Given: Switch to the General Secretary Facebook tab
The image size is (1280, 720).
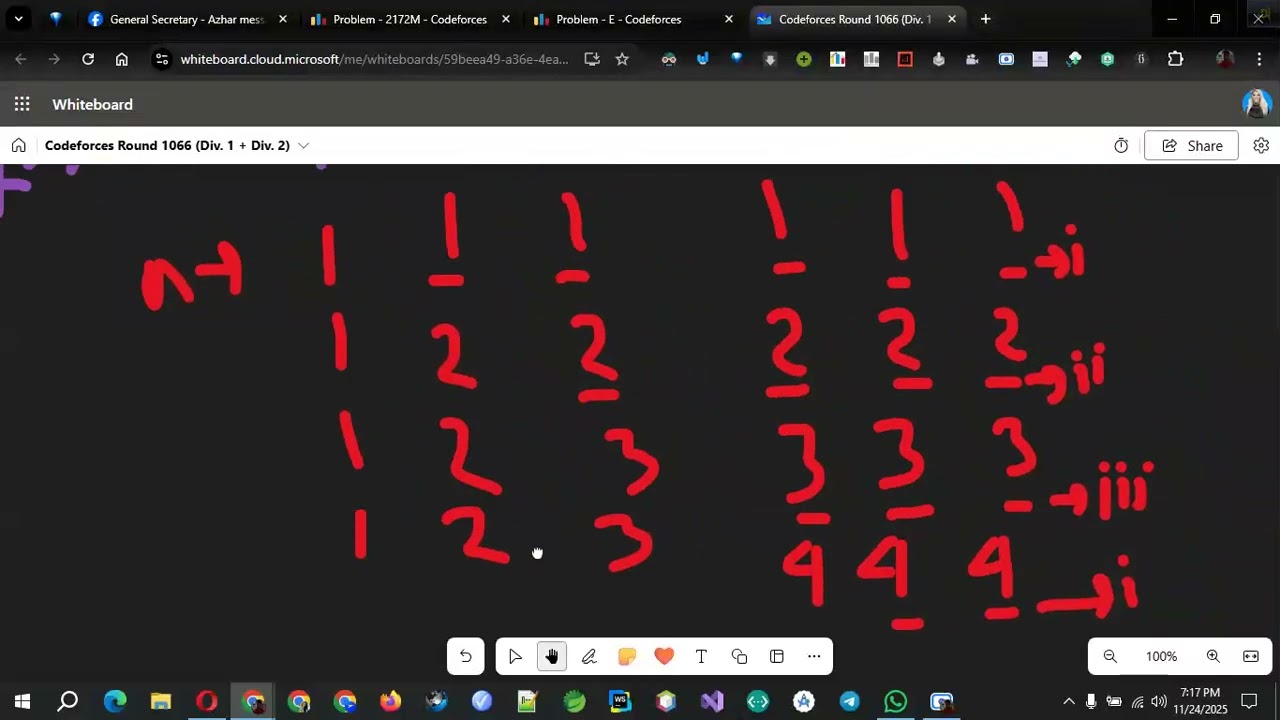Looking at the screenshot, I should (x=186, y=19).
